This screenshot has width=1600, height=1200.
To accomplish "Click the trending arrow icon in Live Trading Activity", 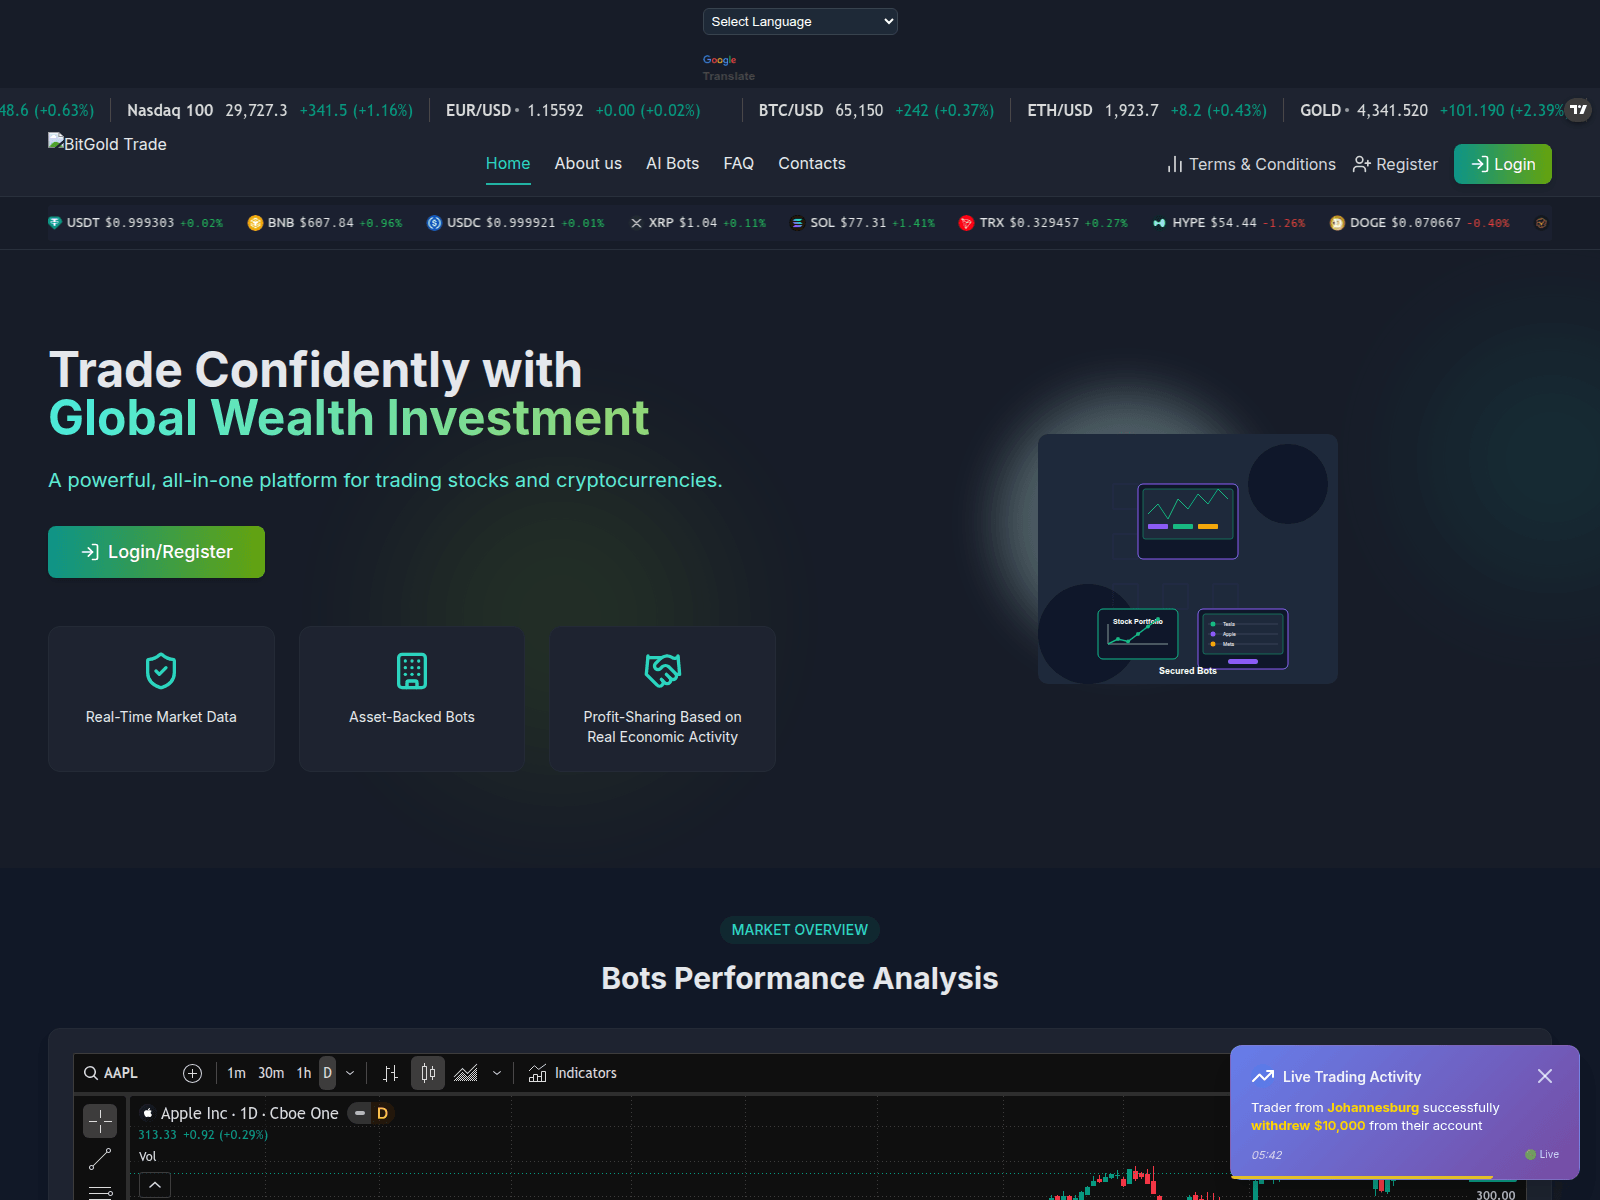I will click(x=1262, y=1077).
